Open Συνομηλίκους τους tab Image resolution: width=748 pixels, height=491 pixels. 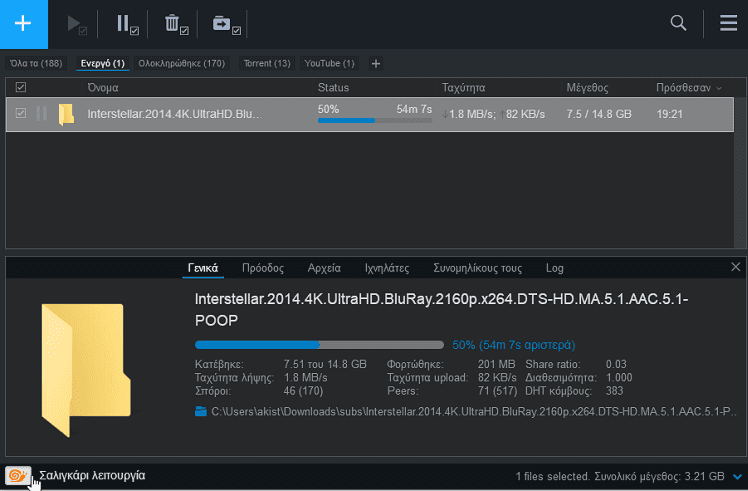[x=478, y=268]
